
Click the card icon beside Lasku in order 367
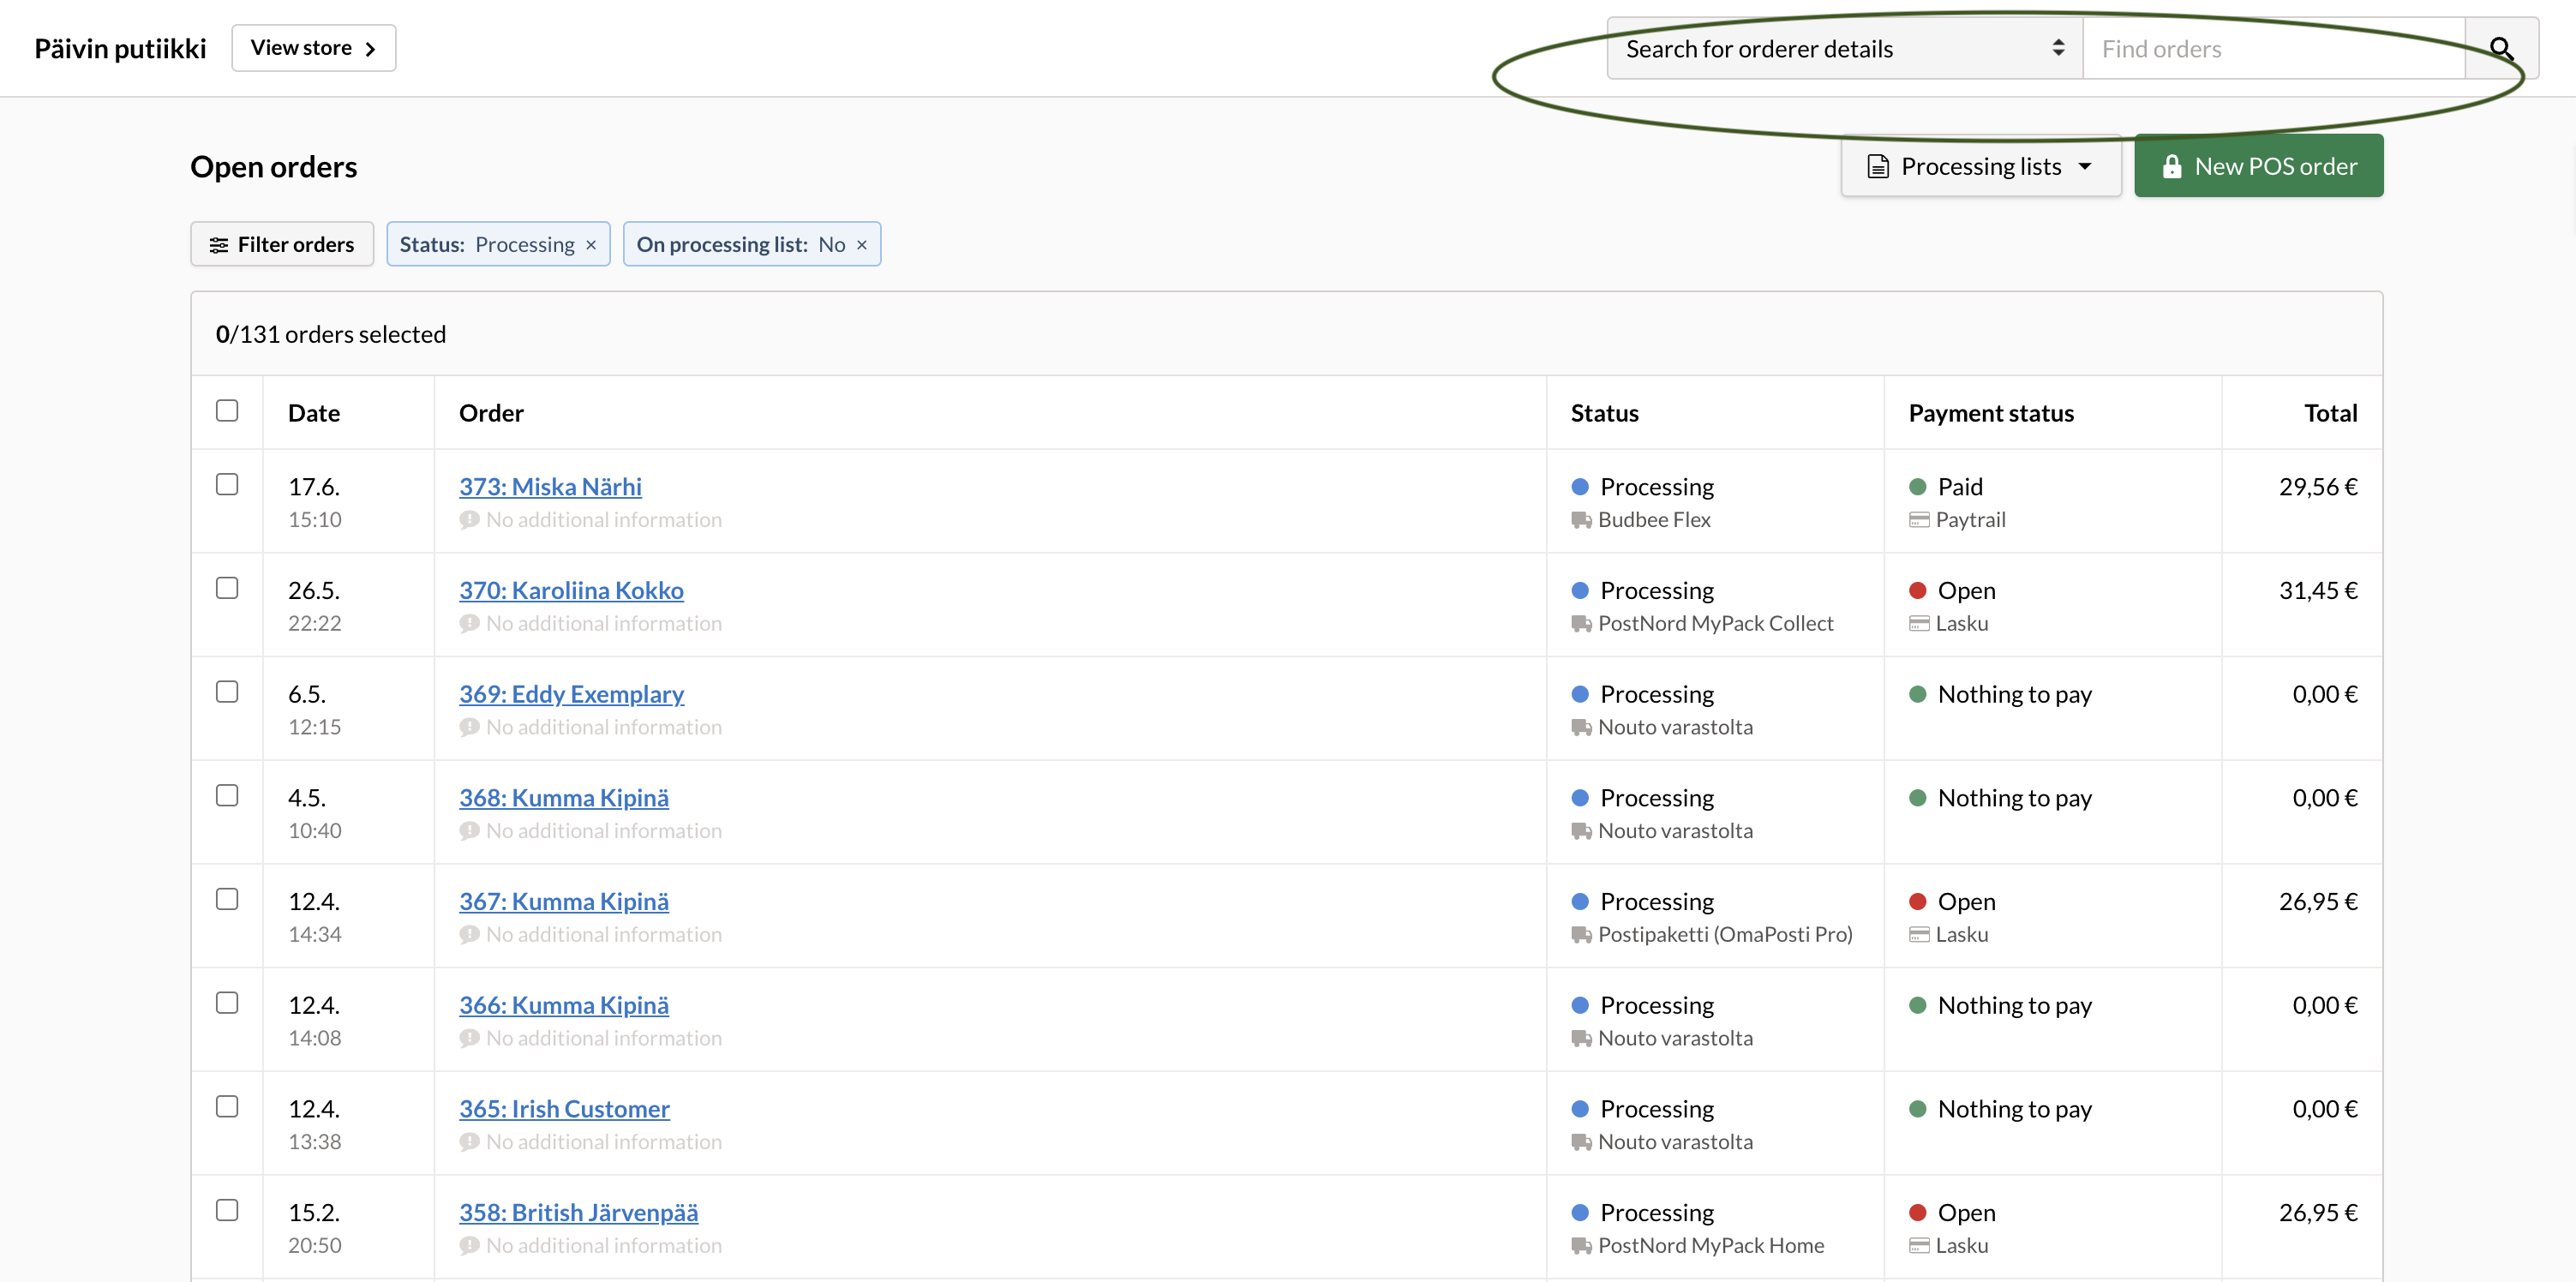pos(1919,935)
